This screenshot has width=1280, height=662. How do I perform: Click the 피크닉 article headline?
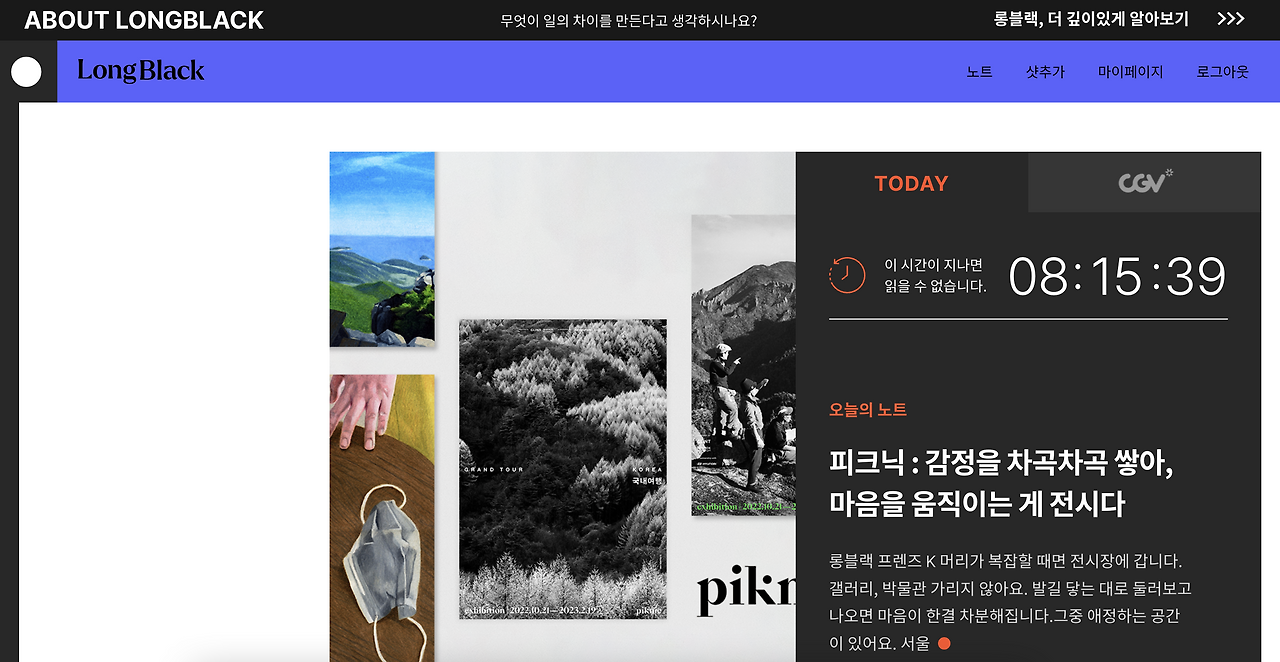coord(1001,483)
